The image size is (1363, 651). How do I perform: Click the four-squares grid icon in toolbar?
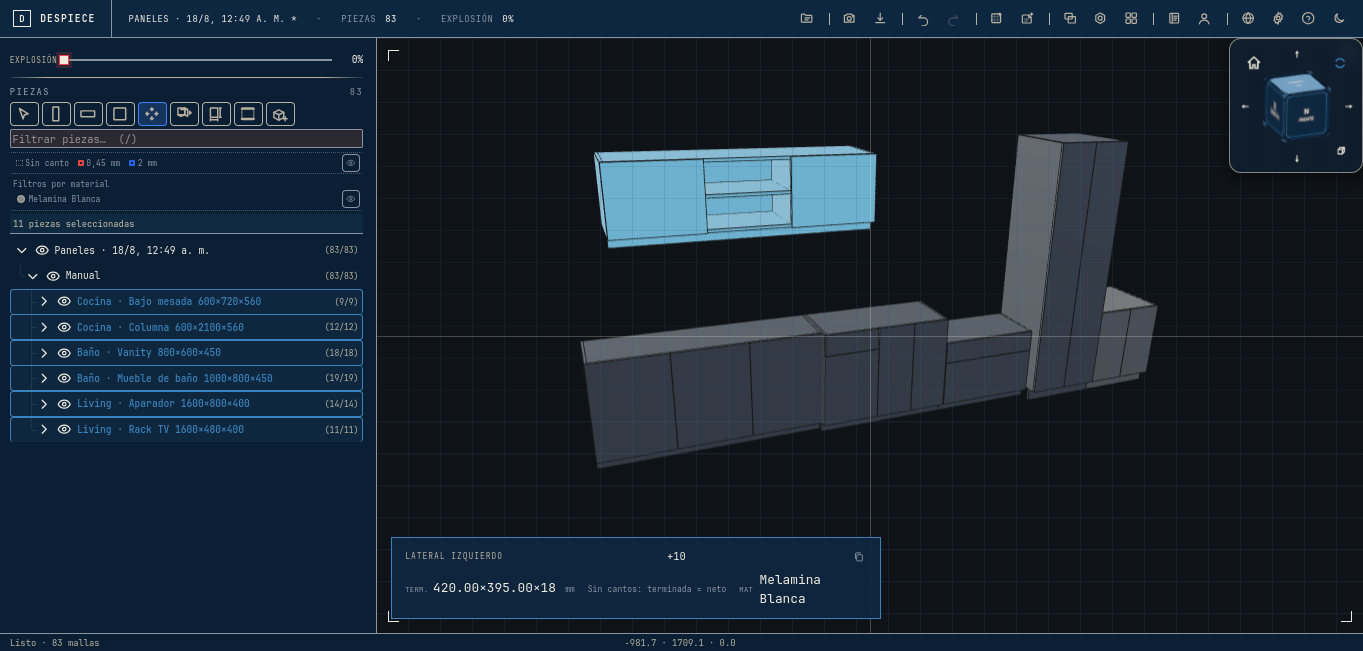pos(1131,18)
